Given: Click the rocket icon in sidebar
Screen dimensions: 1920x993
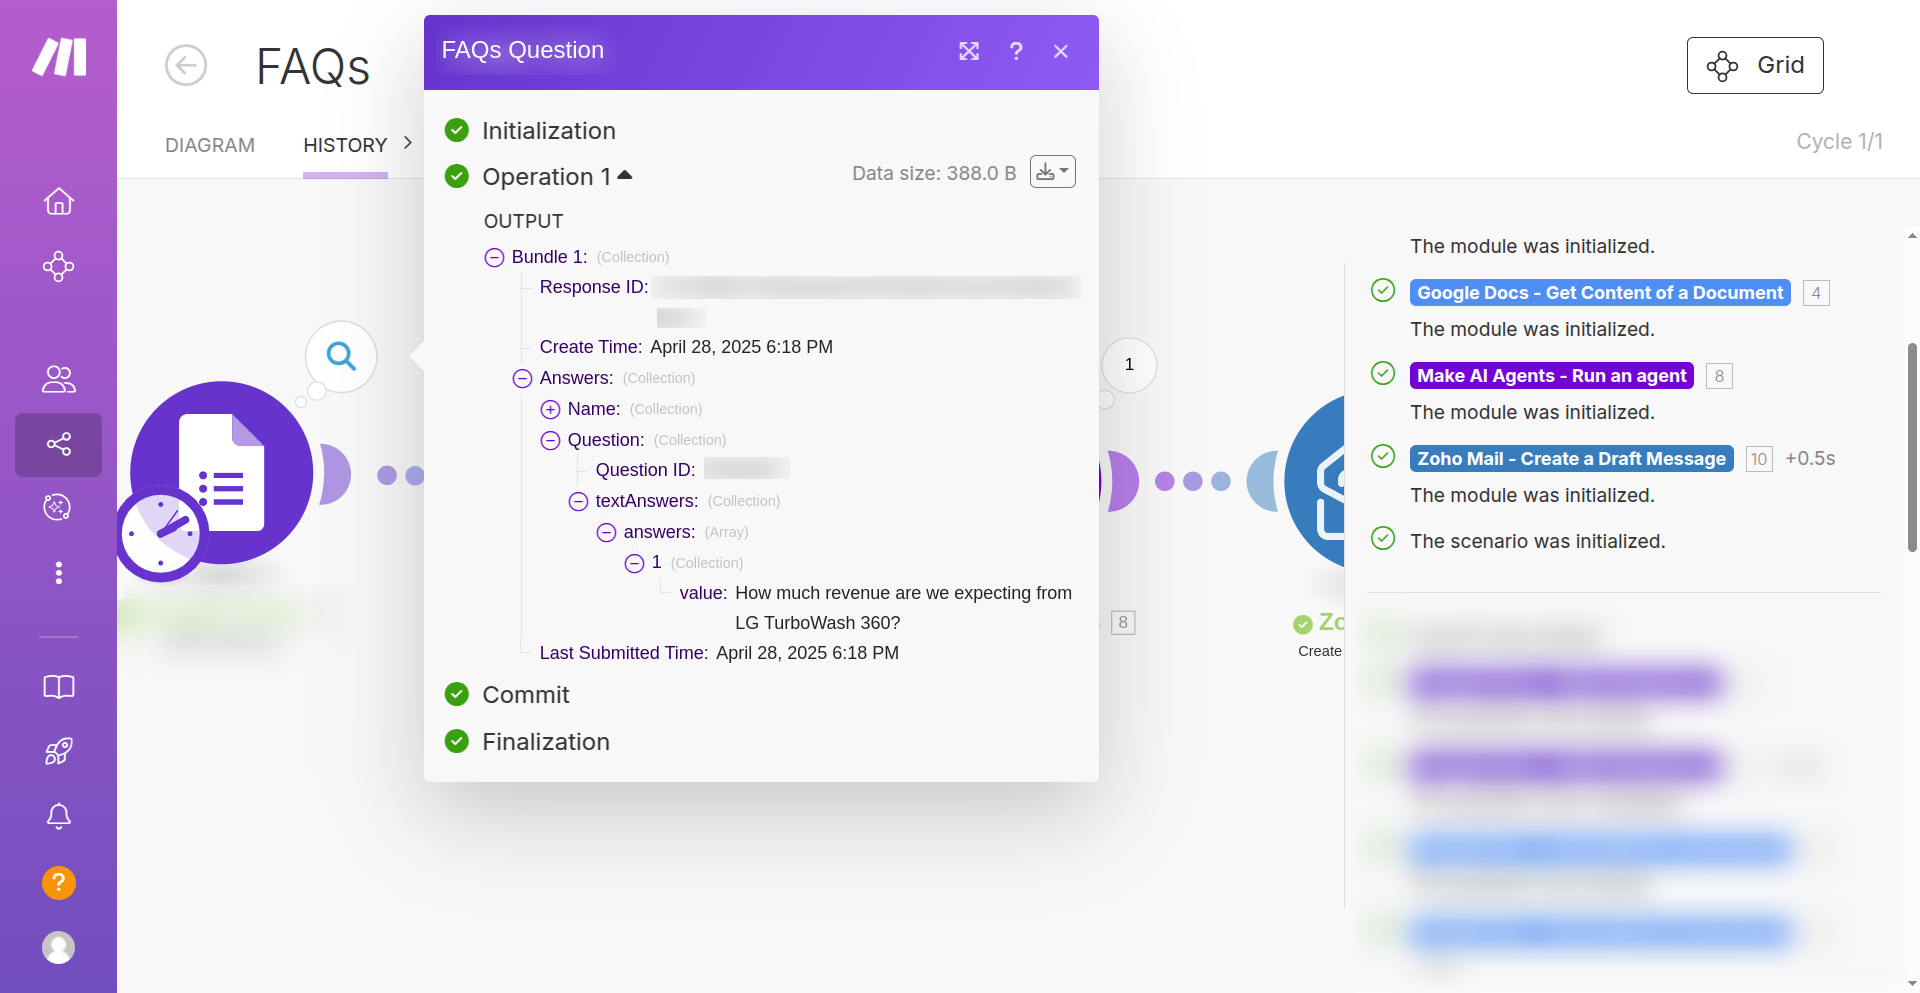Looking at the screenshot, I should coord(58,751).
